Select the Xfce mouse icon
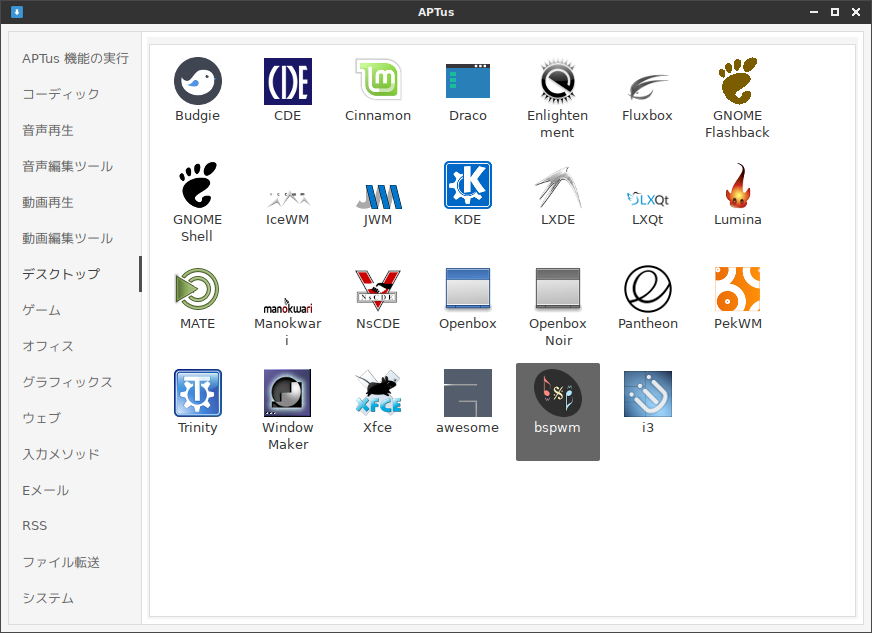Viewport: 872px width, 633px height. click(x=378, y=393)
